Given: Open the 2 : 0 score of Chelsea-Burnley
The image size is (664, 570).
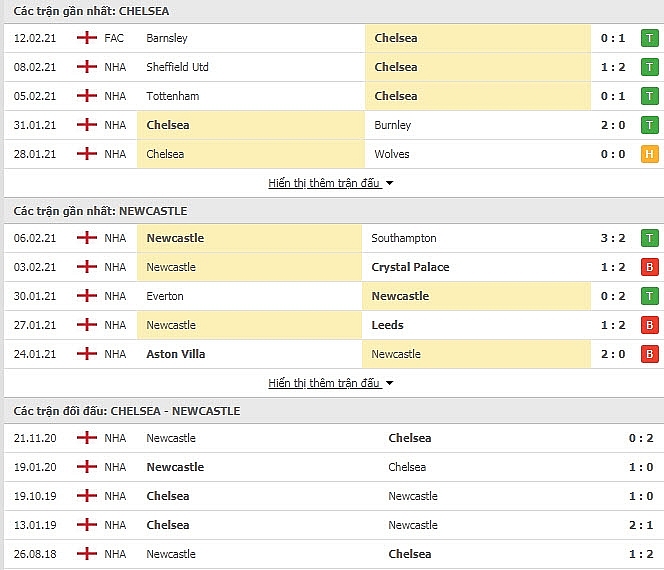Looking at the screenshot, I should (613, 125).
